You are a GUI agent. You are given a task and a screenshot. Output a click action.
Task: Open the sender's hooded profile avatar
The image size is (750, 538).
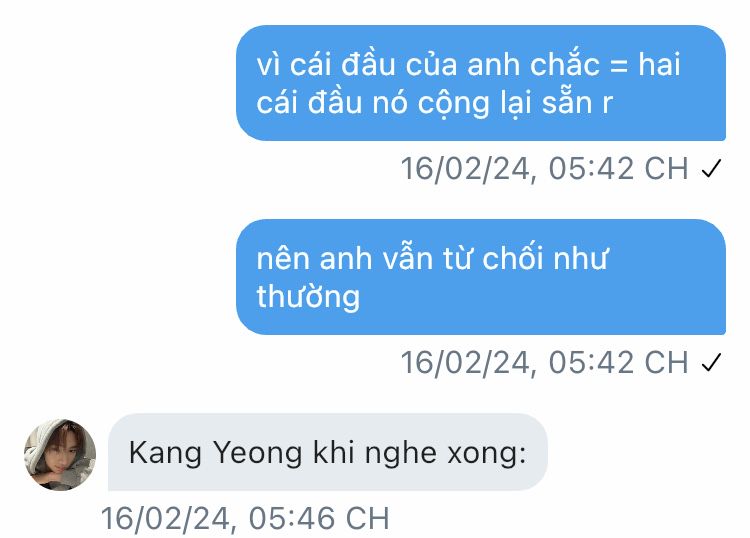pyautogui.click(x=60, y=454)
